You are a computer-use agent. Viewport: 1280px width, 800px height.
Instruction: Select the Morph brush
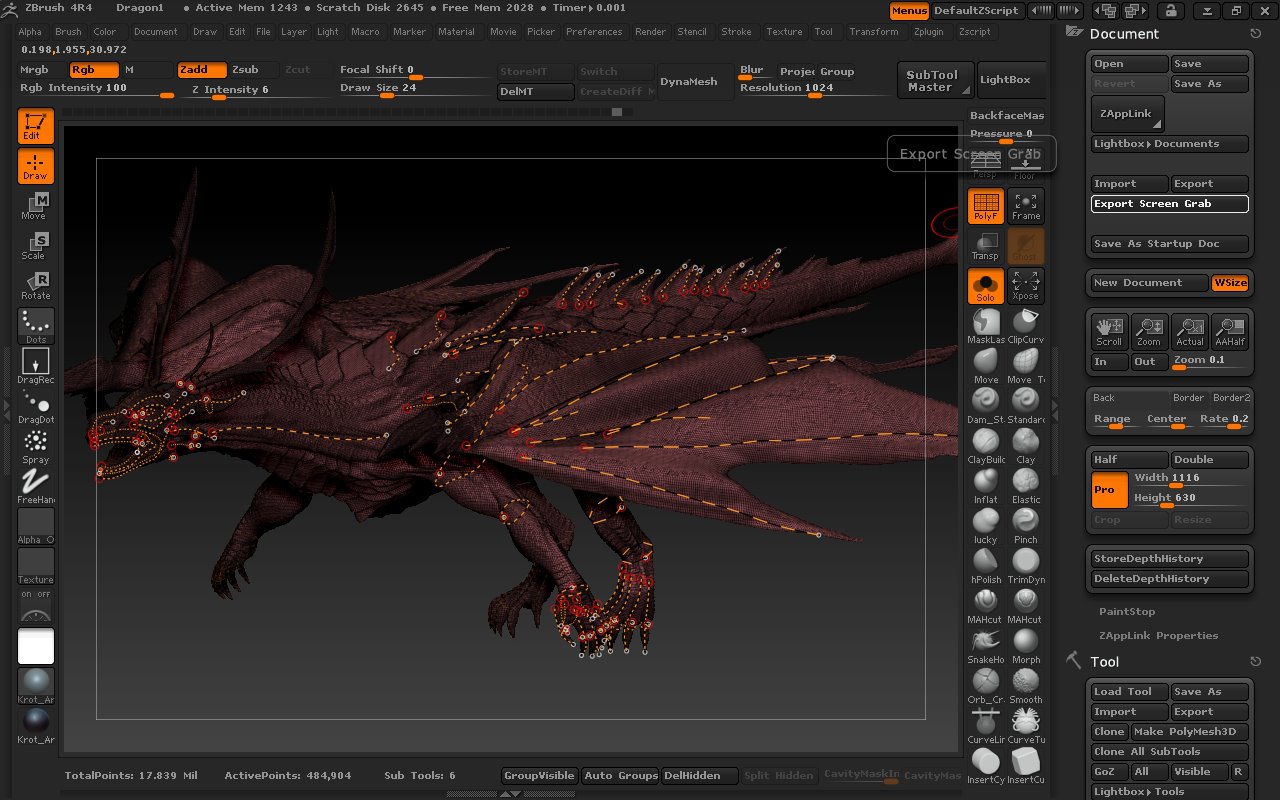(x=1026, y=646)
